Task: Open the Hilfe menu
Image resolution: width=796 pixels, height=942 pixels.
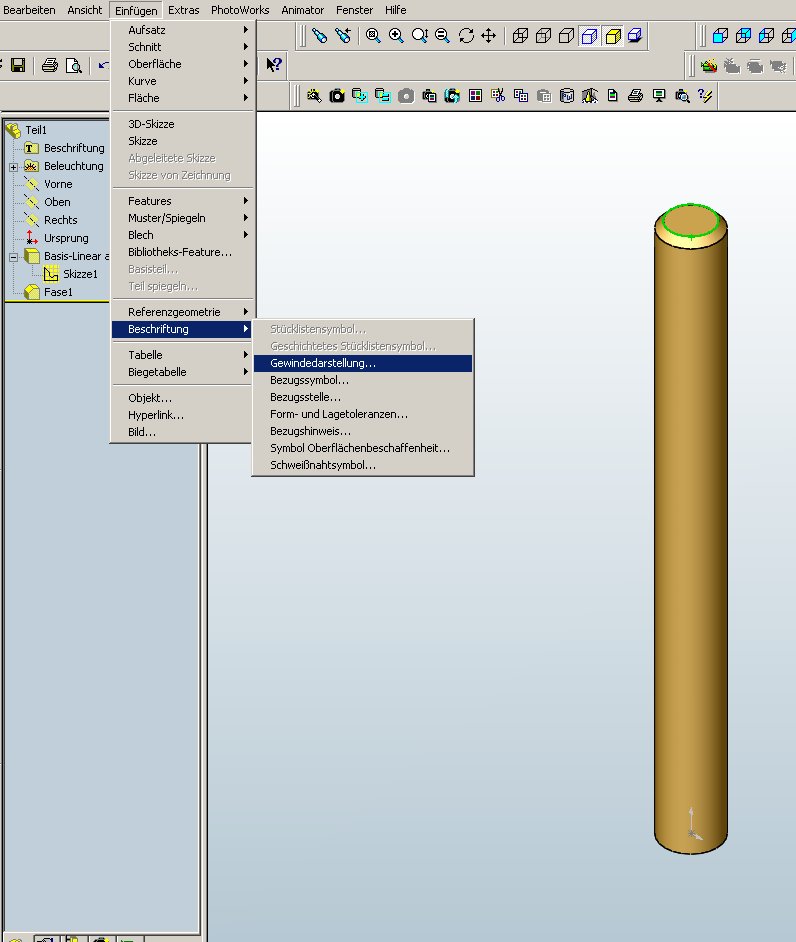Action: pos(395,10)
